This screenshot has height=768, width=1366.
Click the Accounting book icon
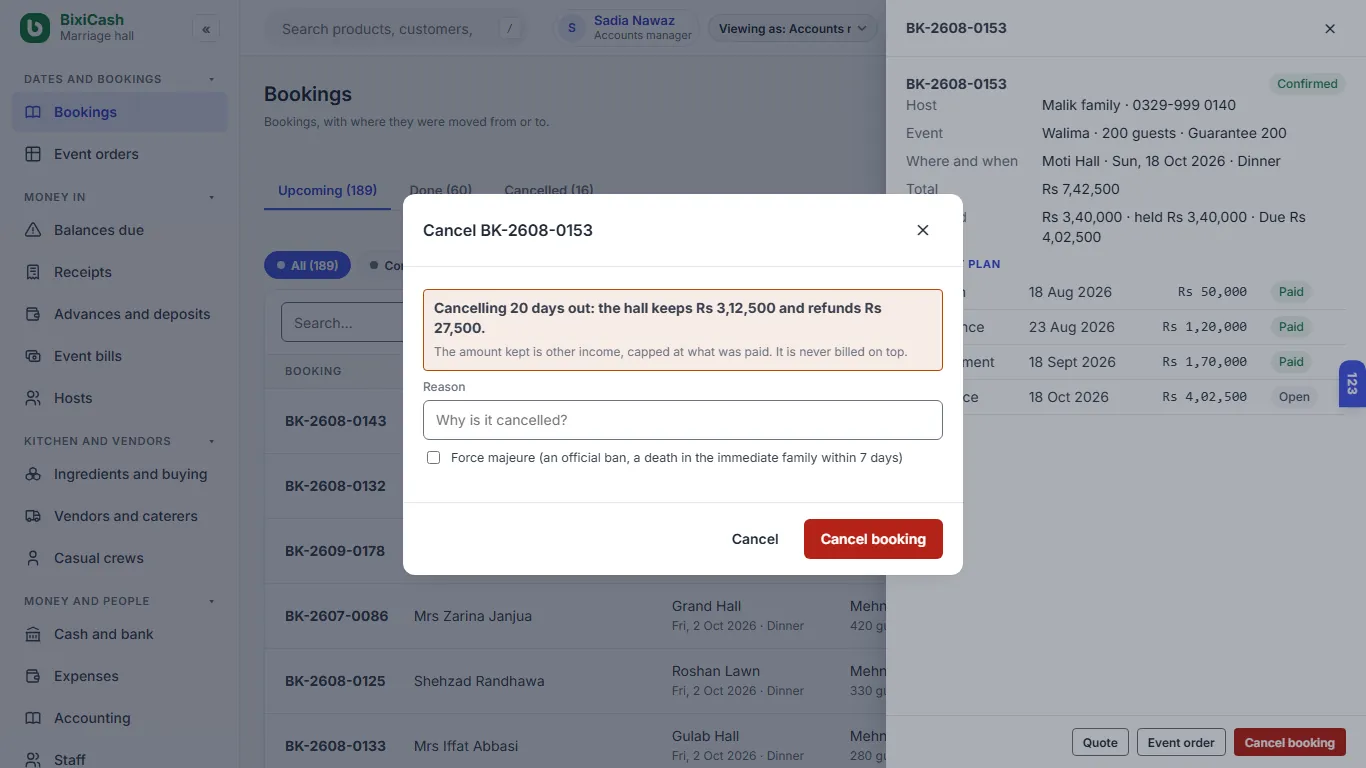33,718
